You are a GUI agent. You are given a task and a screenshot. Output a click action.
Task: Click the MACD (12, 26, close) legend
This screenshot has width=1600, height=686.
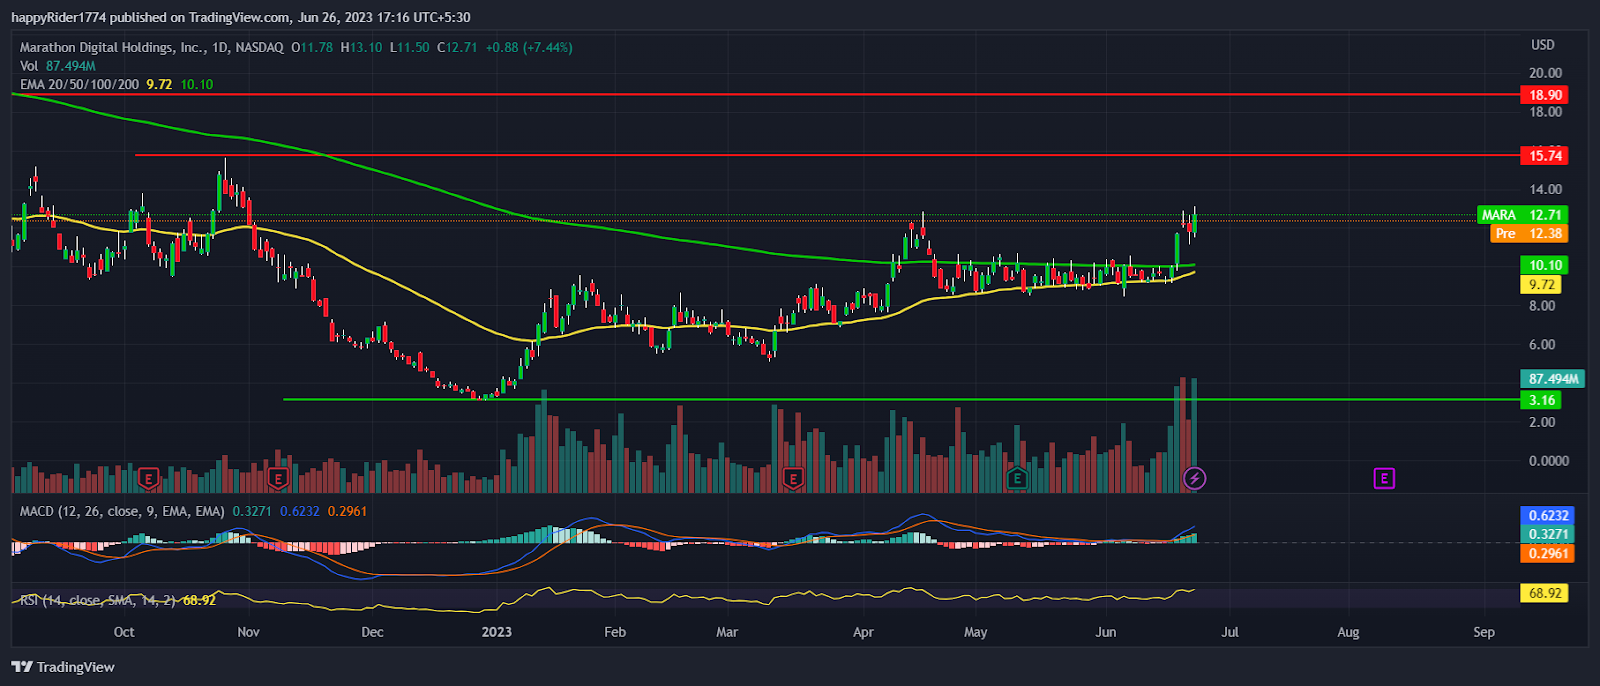[122, 511]
